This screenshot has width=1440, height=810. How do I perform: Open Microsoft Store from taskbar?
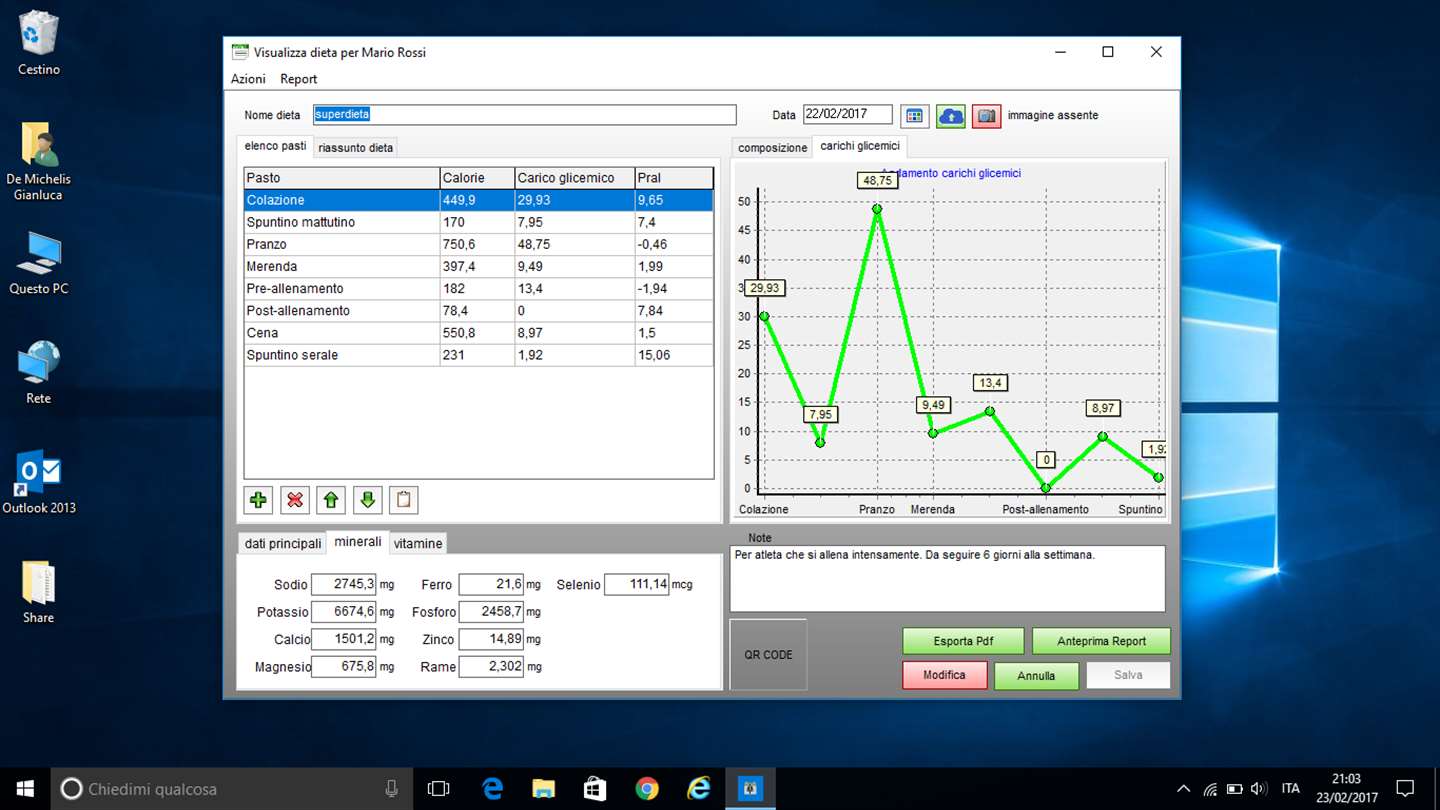tap(595, 789)
